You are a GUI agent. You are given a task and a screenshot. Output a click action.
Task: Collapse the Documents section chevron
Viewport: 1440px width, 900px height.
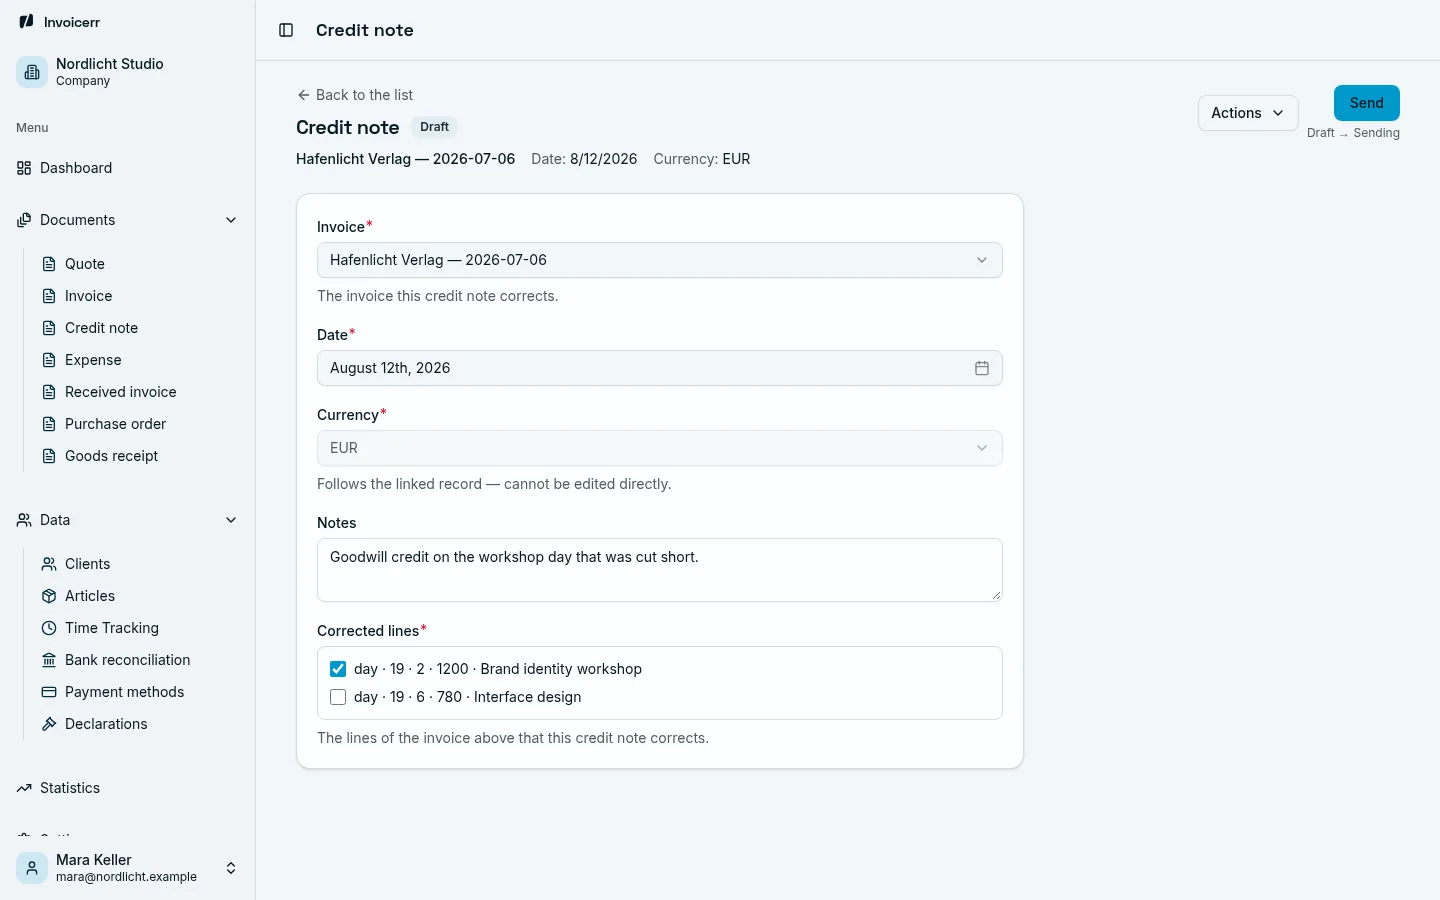point(231,220)
